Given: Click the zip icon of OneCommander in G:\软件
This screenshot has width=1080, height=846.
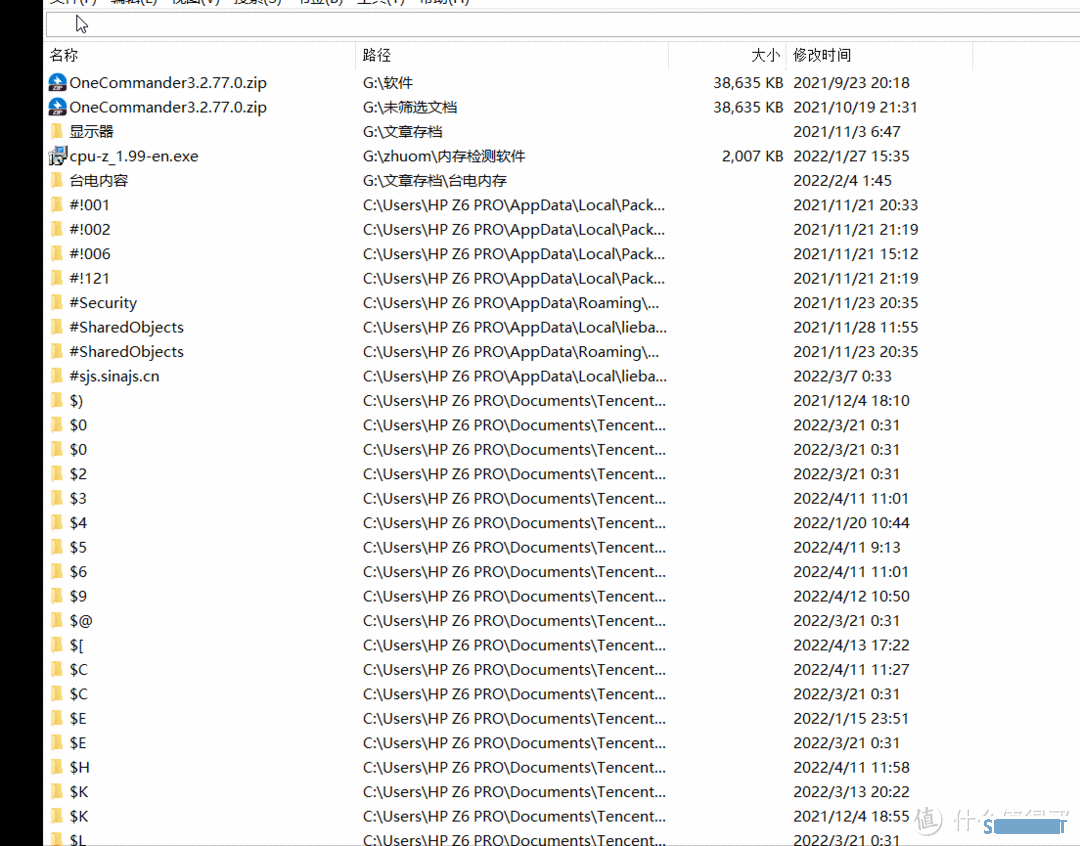Looking at the screenshot, I should (x=57, y=83).
